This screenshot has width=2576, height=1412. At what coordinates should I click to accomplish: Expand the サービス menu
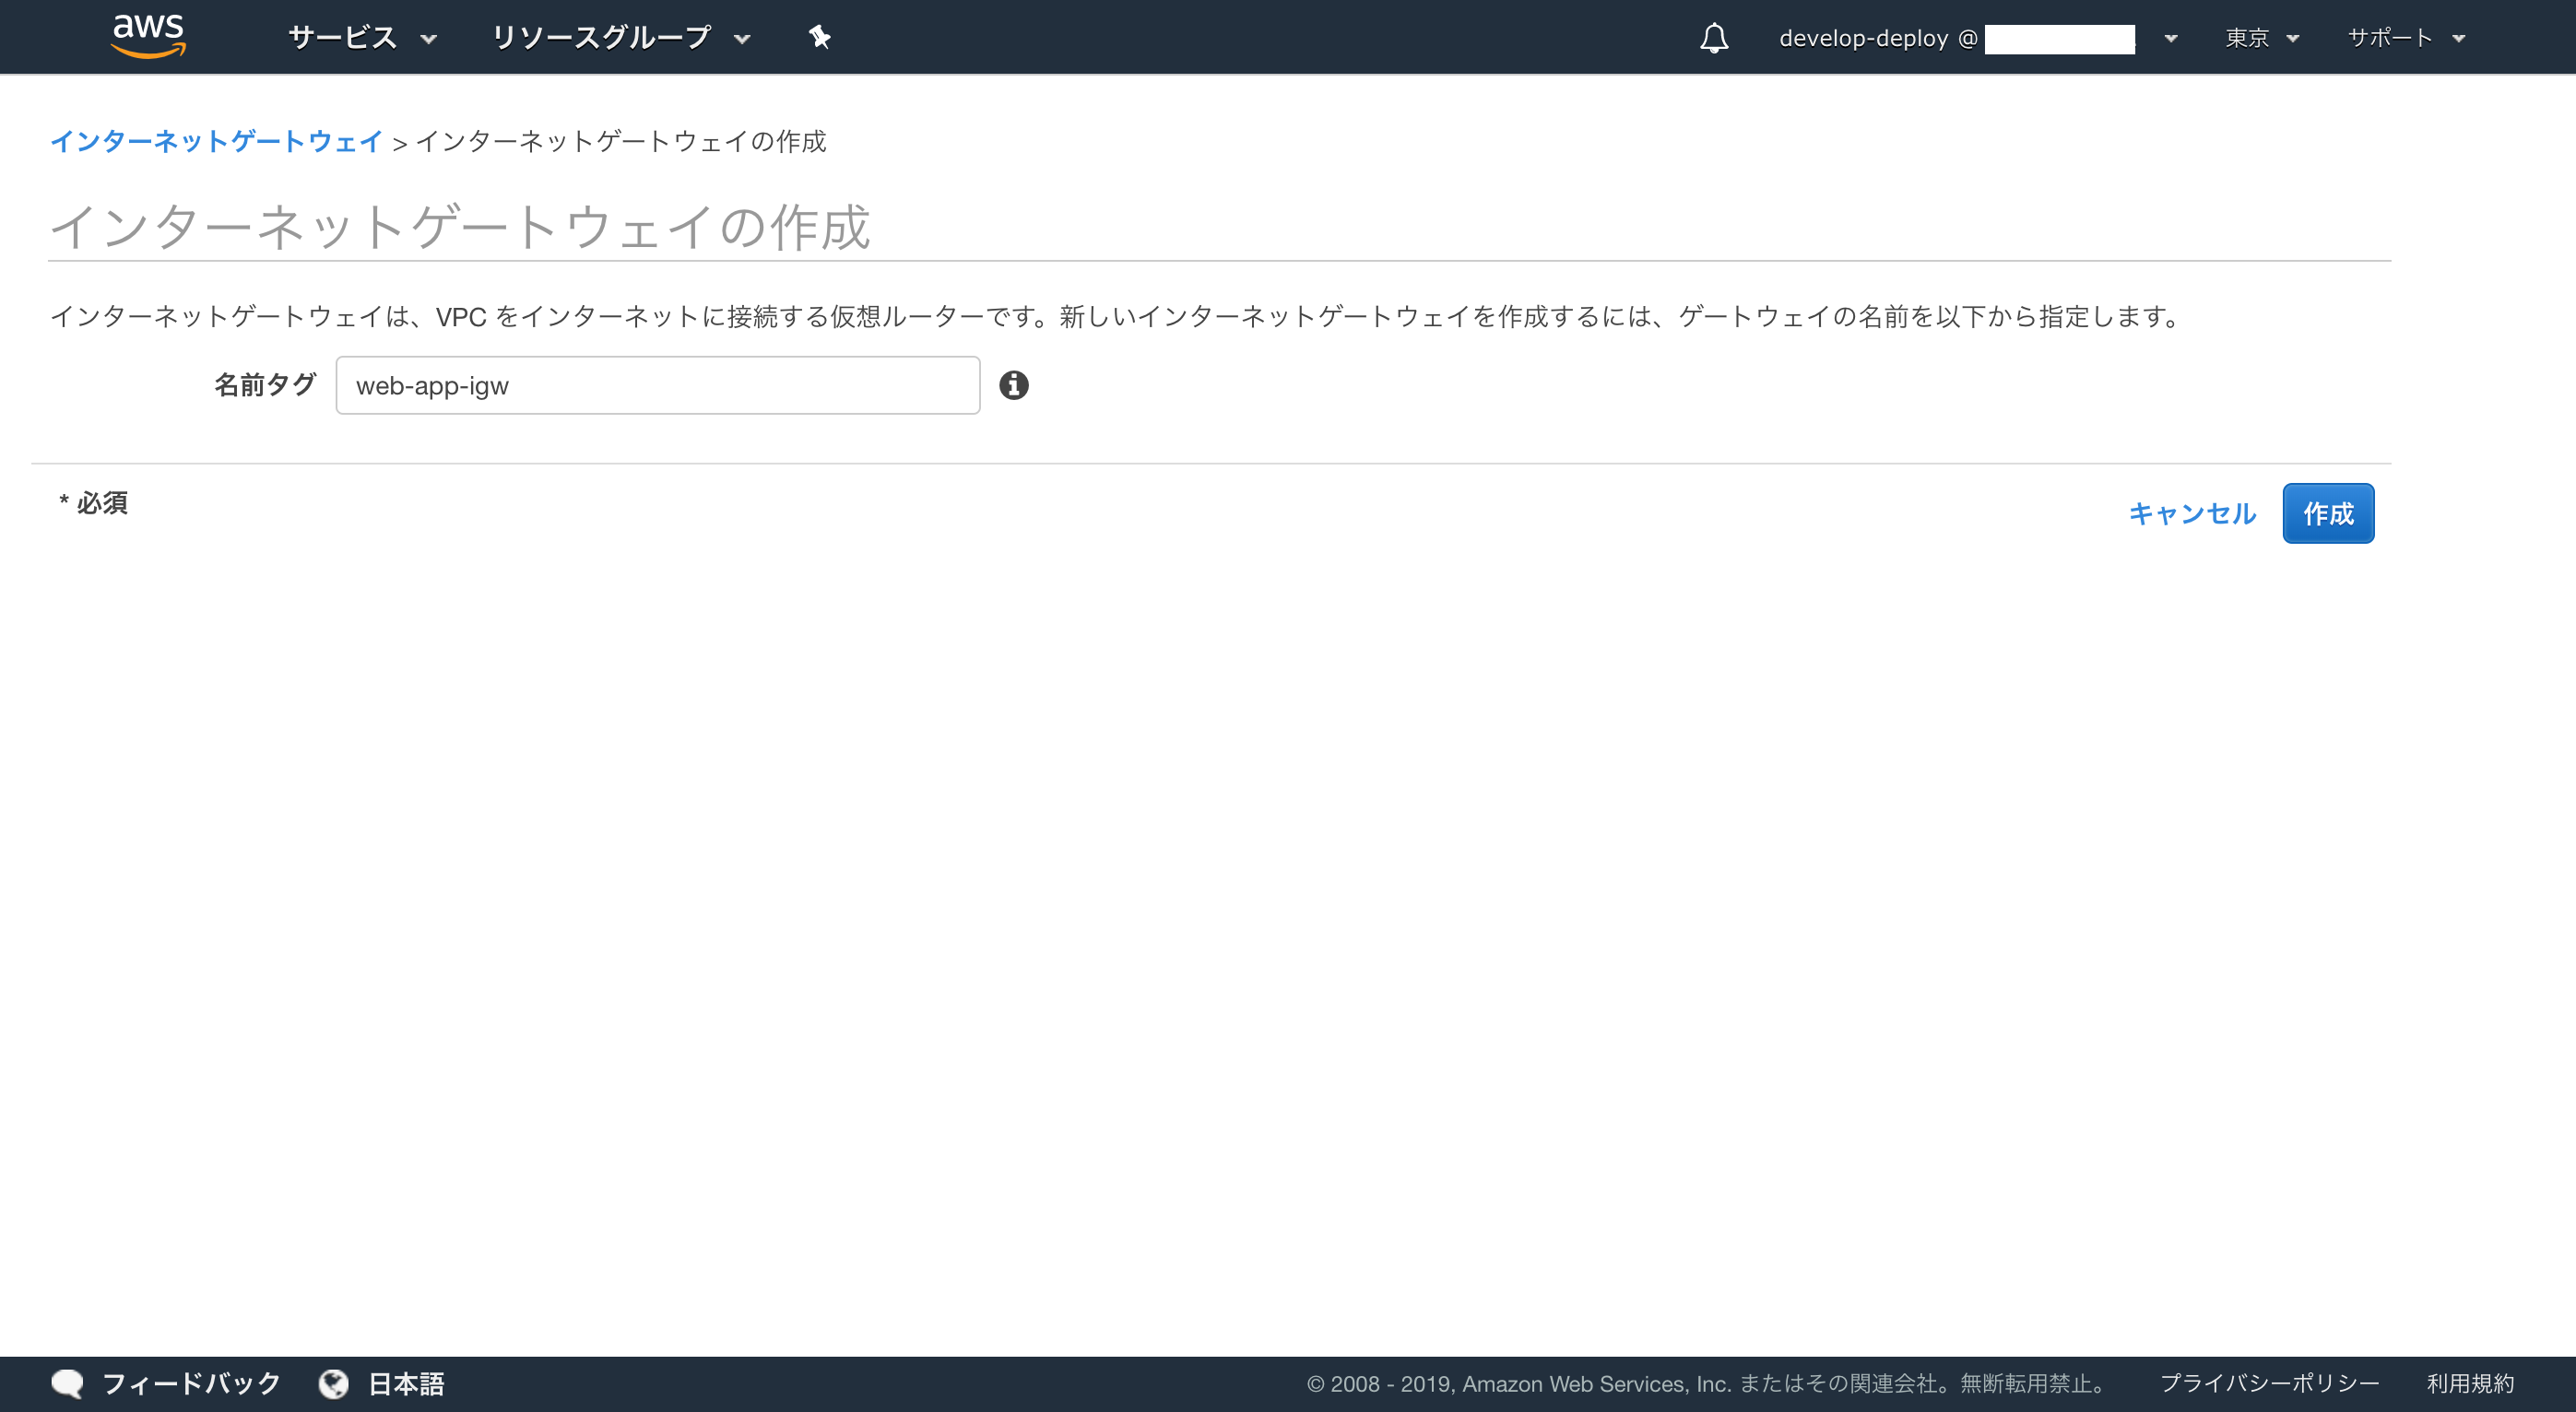coord(362,38)
